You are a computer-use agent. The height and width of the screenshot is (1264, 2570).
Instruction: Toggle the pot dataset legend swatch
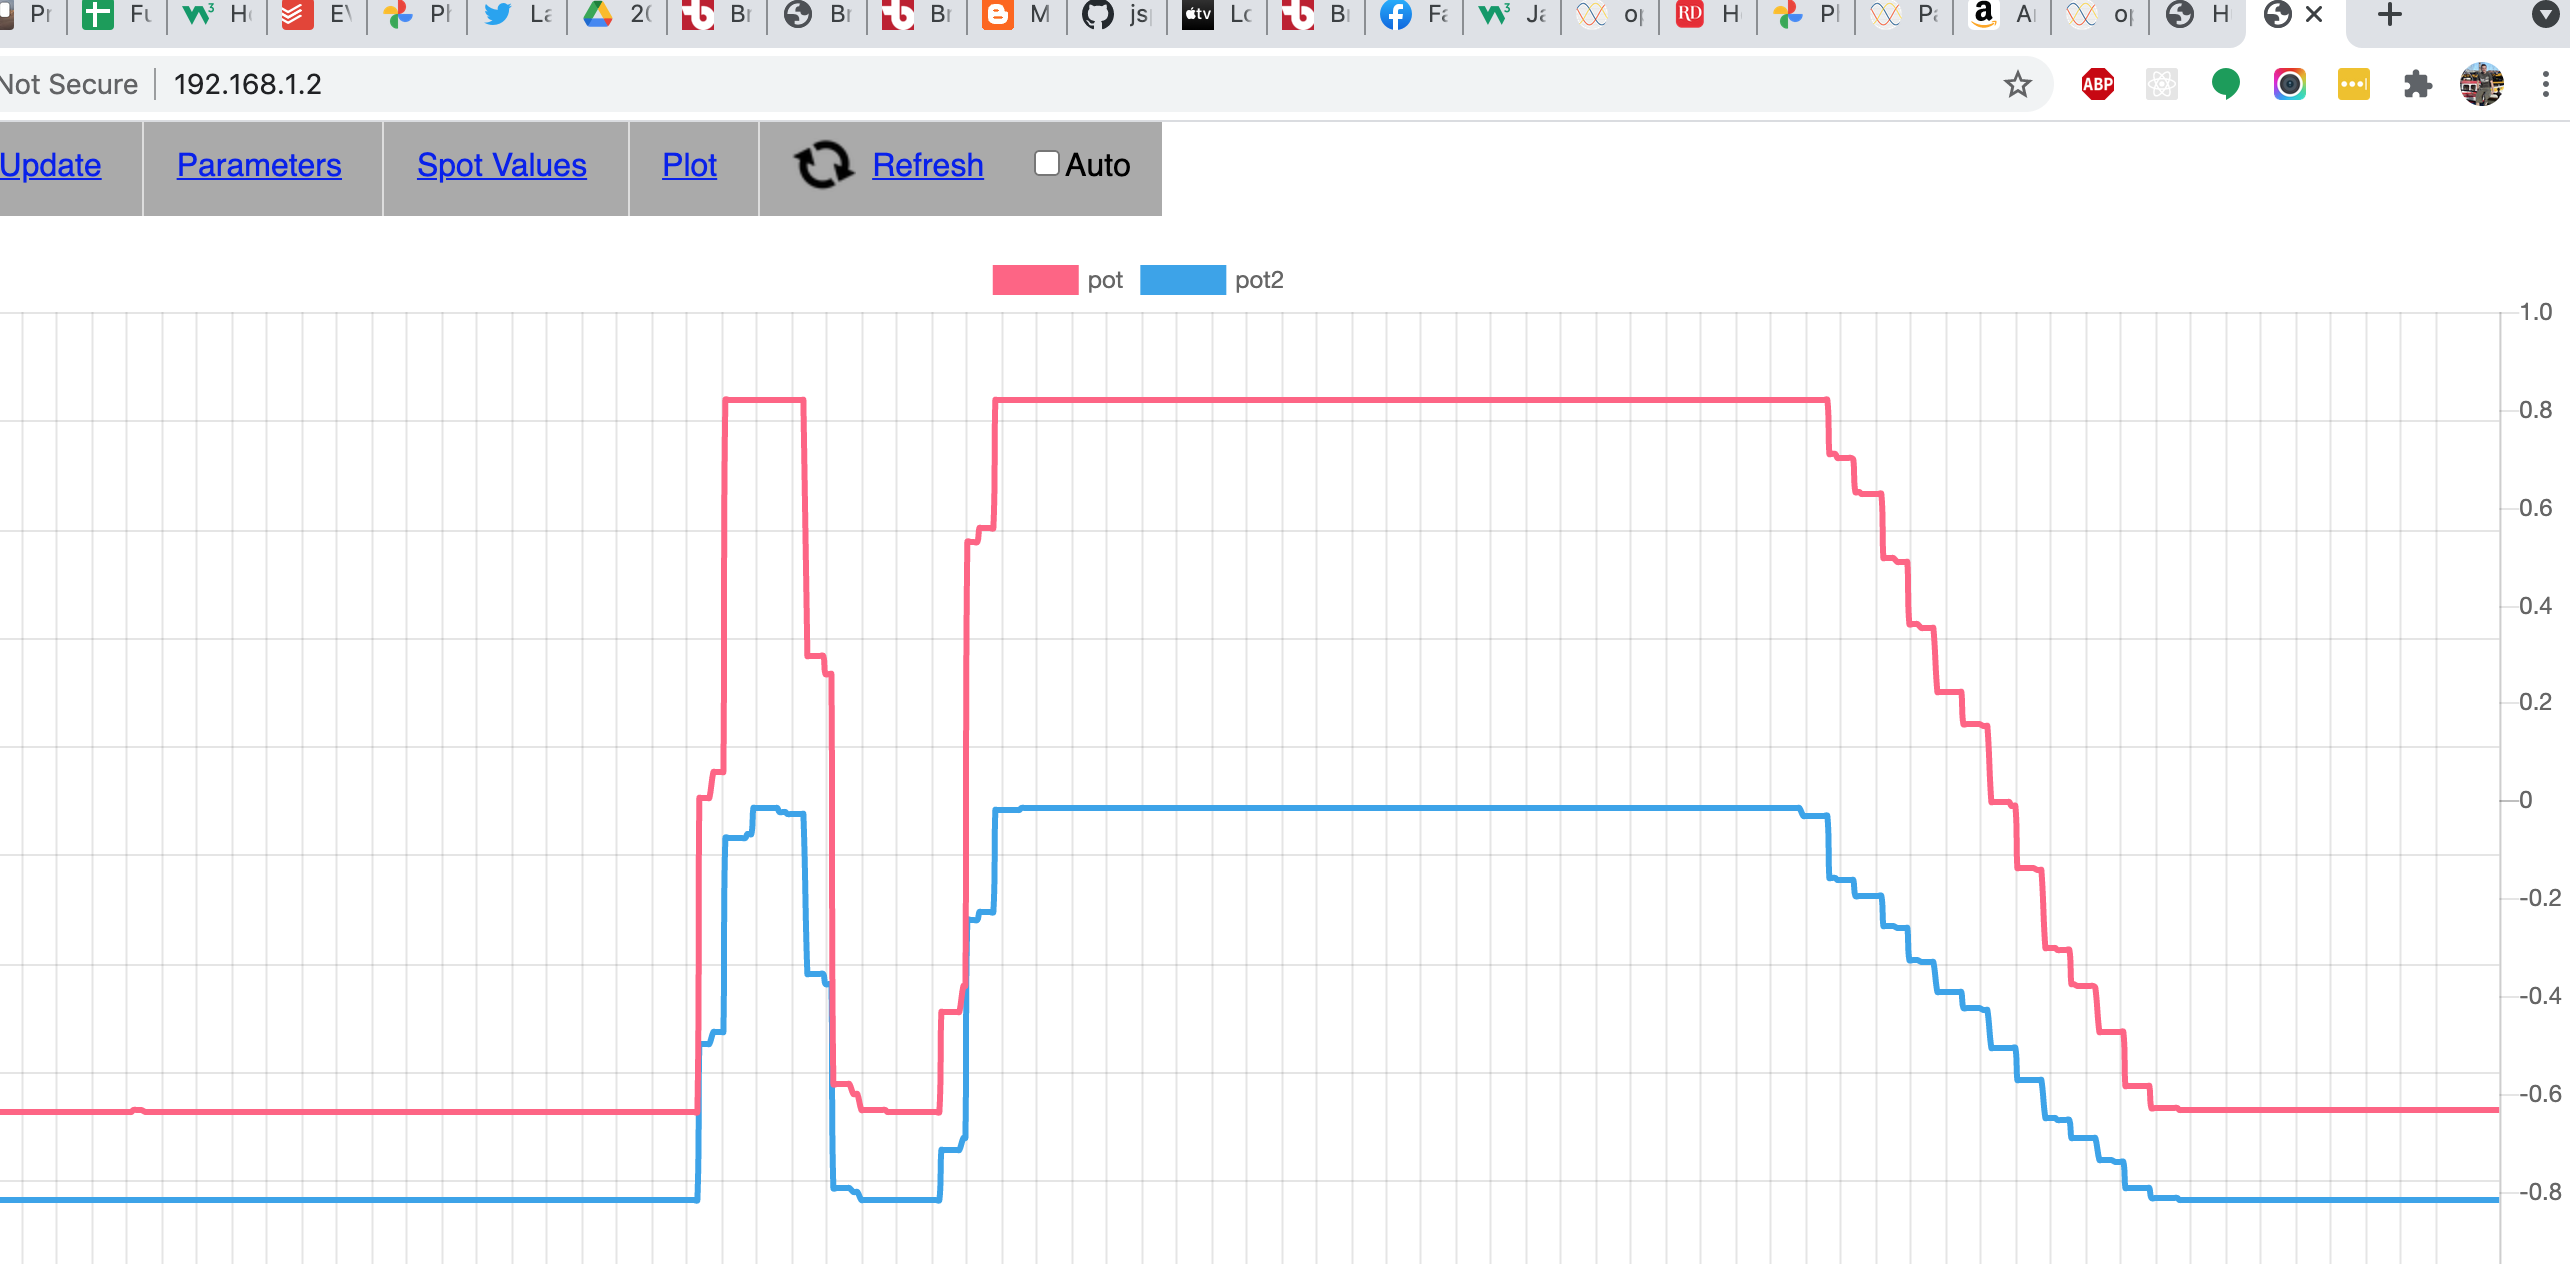1035,280
